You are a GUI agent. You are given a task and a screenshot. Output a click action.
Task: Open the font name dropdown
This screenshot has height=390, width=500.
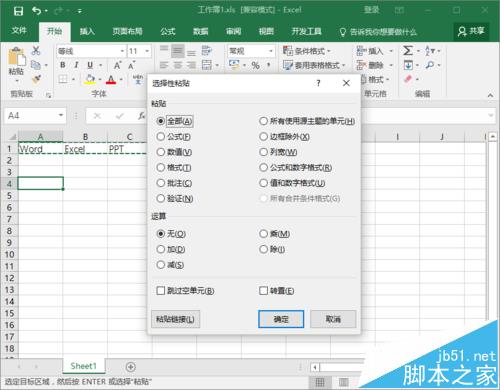[122, 51]
